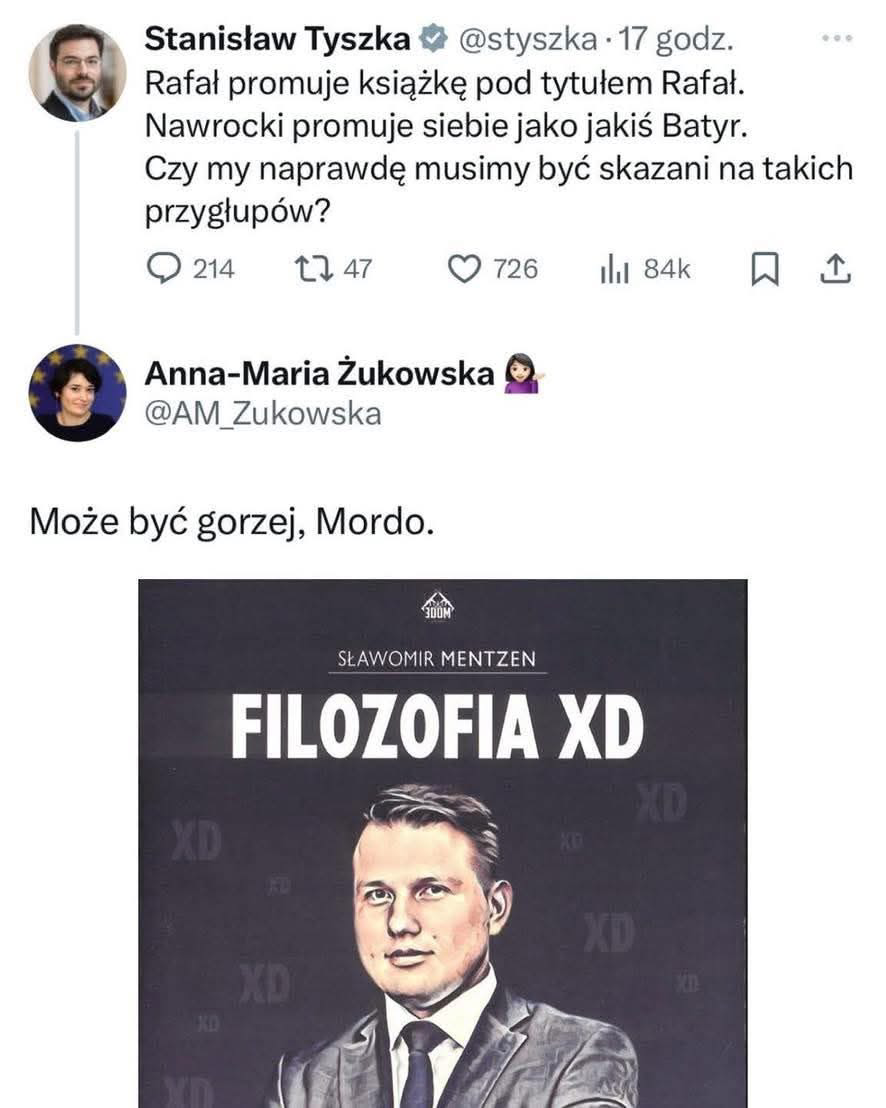Share Tyszka's tweet via share icon
The height and width of the screenshot is (1108, 886).
click(x=835, y=268)
